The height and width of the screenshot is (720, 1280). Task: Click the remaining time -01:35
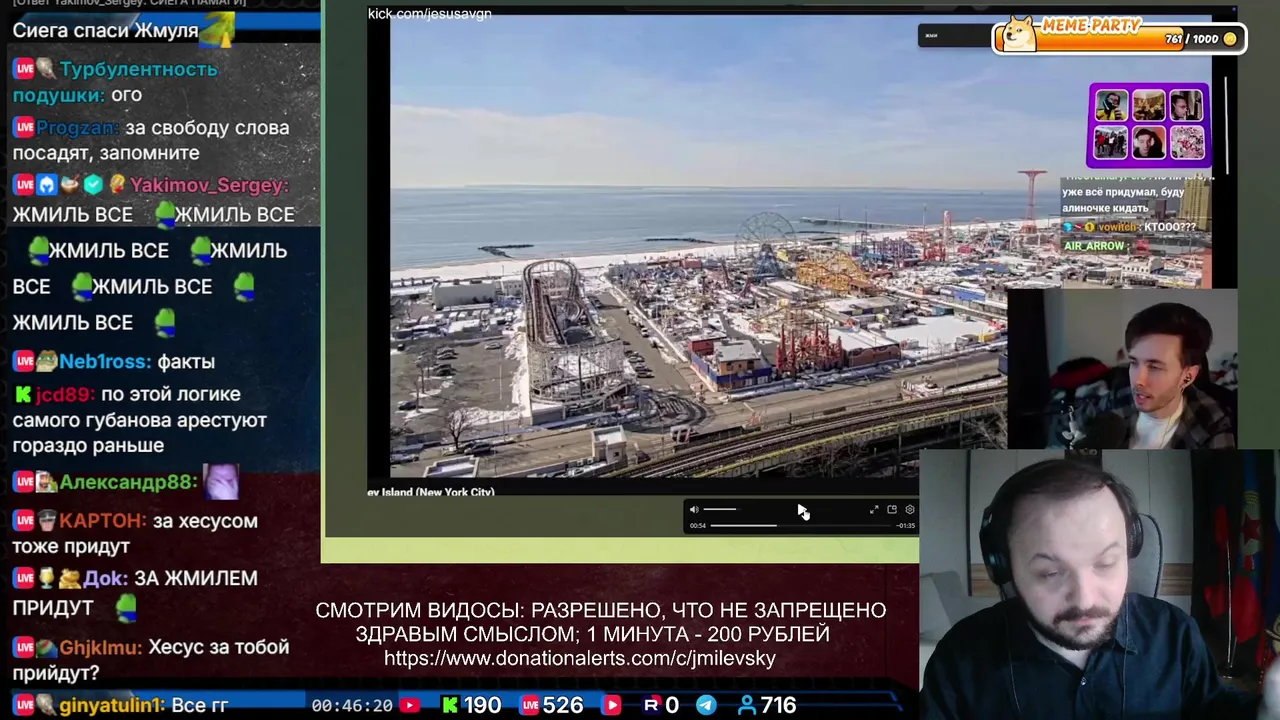click(x=906, y=525)
